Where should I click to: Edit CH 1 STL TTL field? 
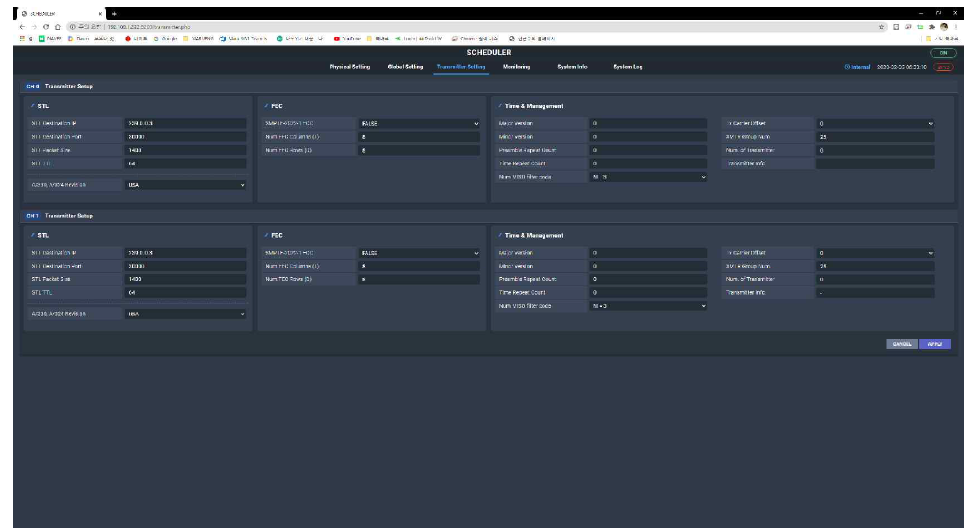[x=185, y=293]
